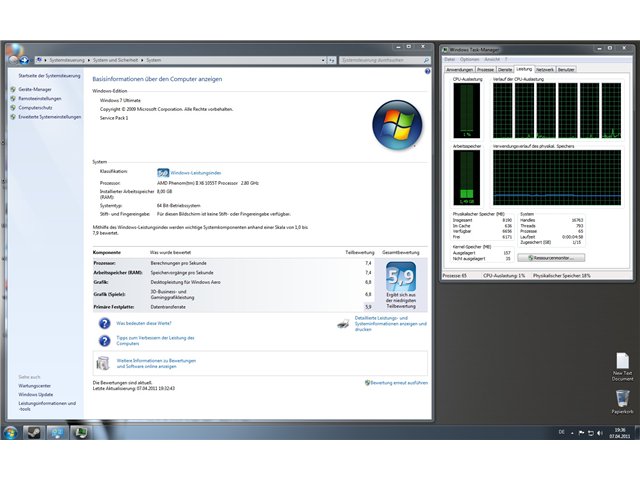
Task: Click the network icon in system tray
Action: click(x=590, y=433)
